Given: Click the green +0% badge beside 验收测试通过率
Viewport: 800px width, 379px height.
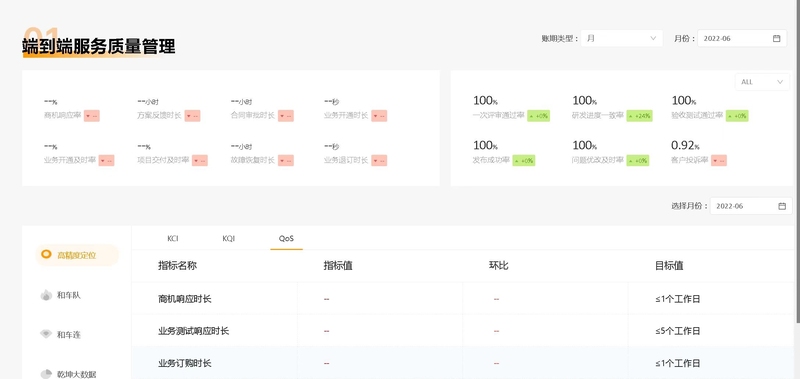Looking at the screenshot, I should coord(737,116).
